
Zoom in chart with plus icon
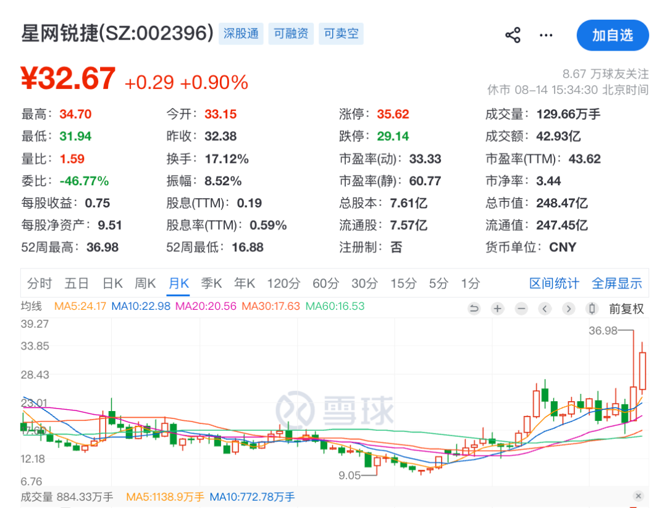[497, 308]
